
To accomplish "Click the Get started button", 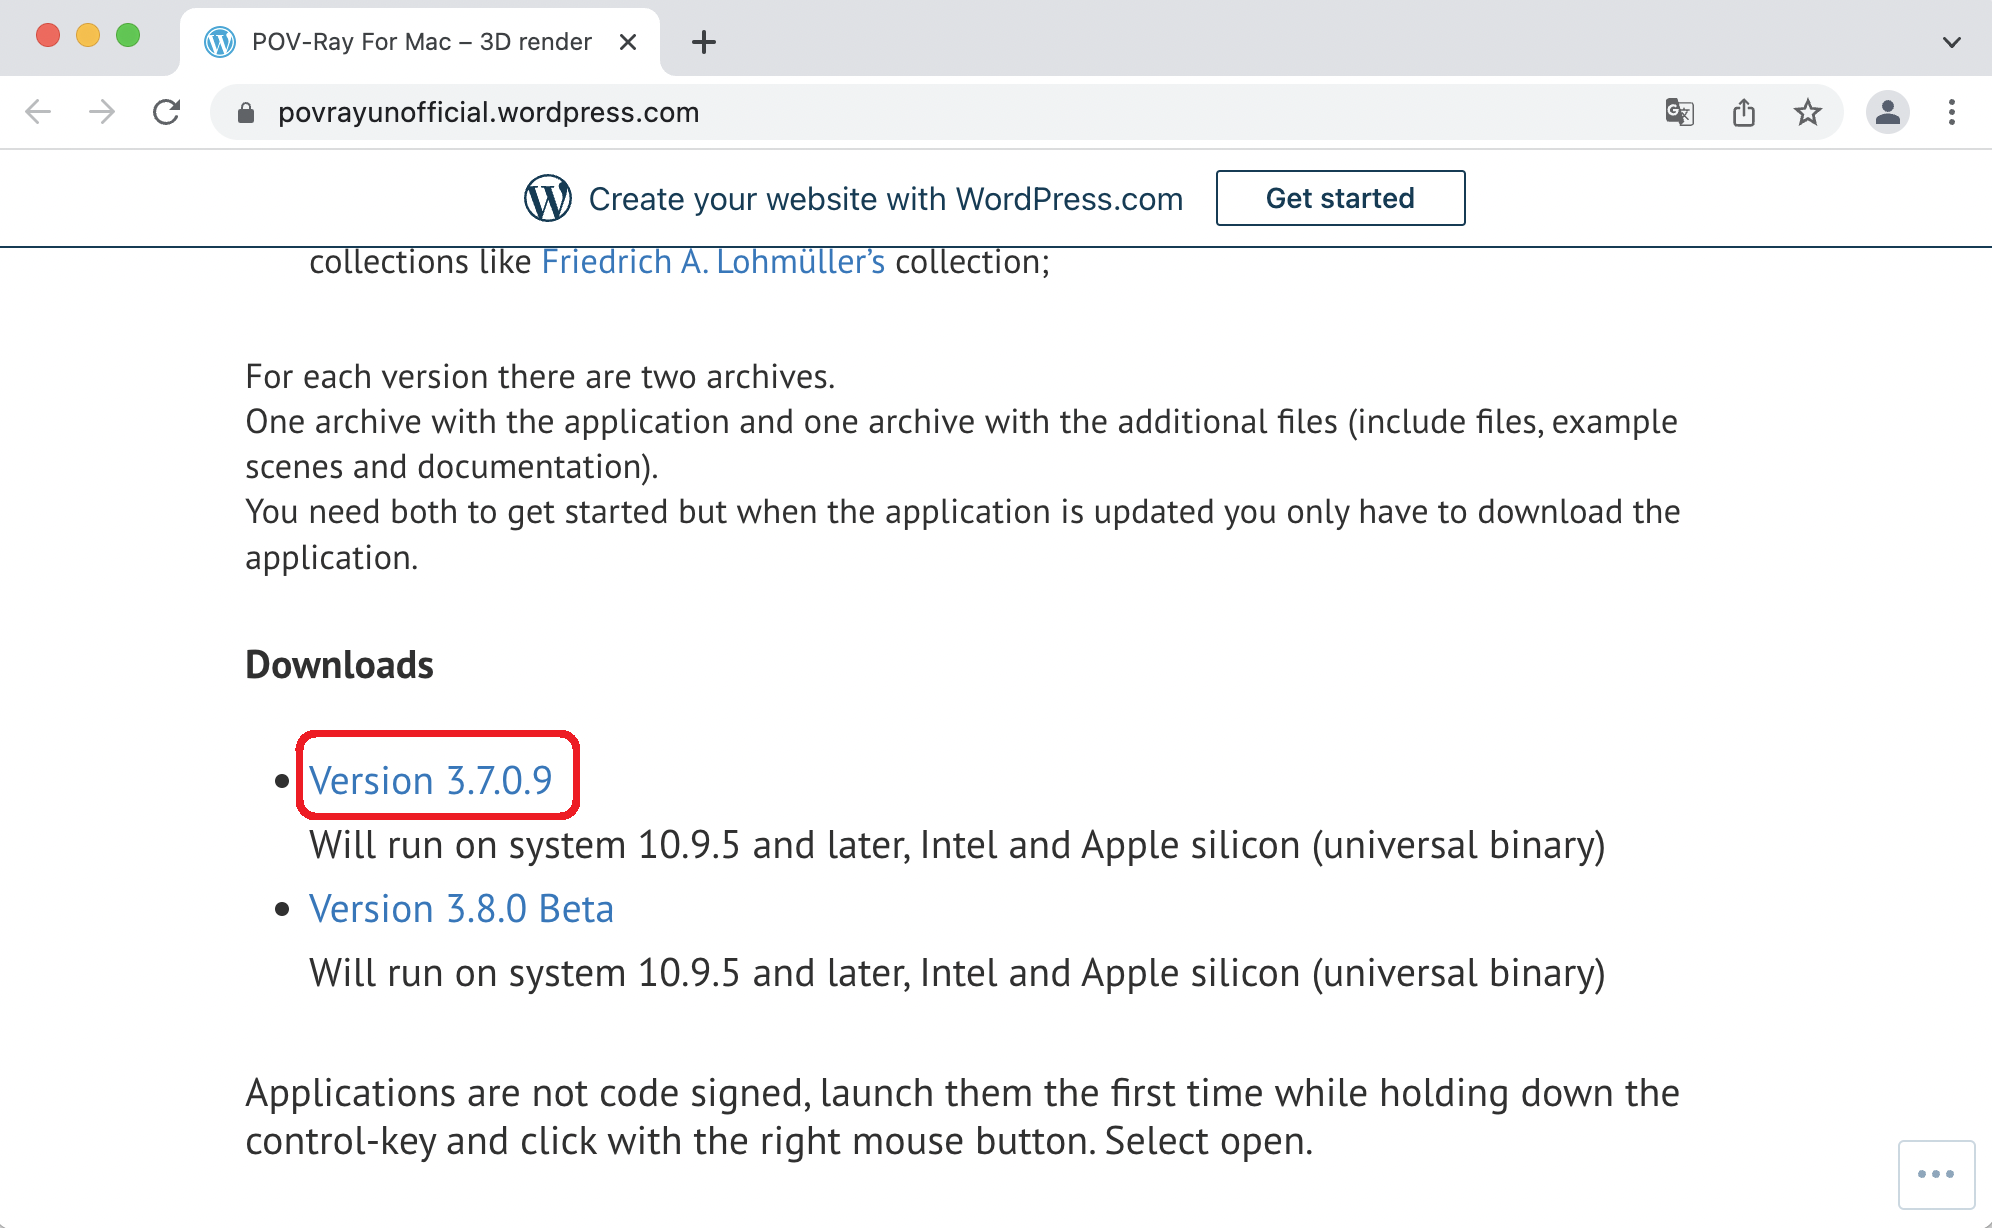I will [x=1340, y=198].
